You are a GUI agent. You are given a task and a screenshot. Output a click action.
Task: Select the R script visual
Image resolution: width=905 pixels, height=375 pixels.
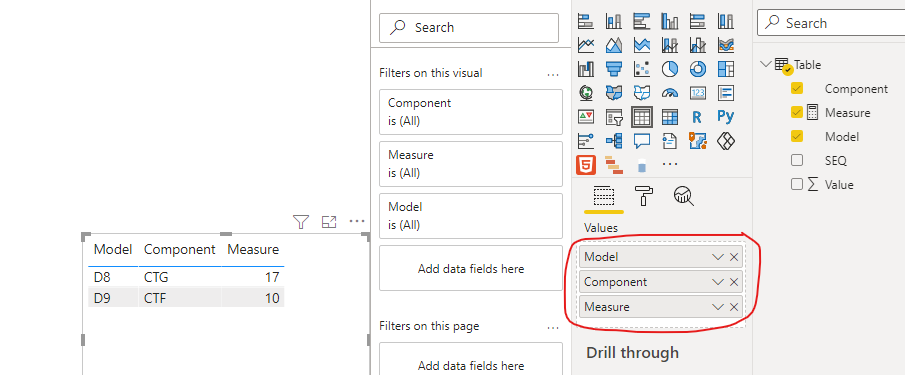pos(697,117)
